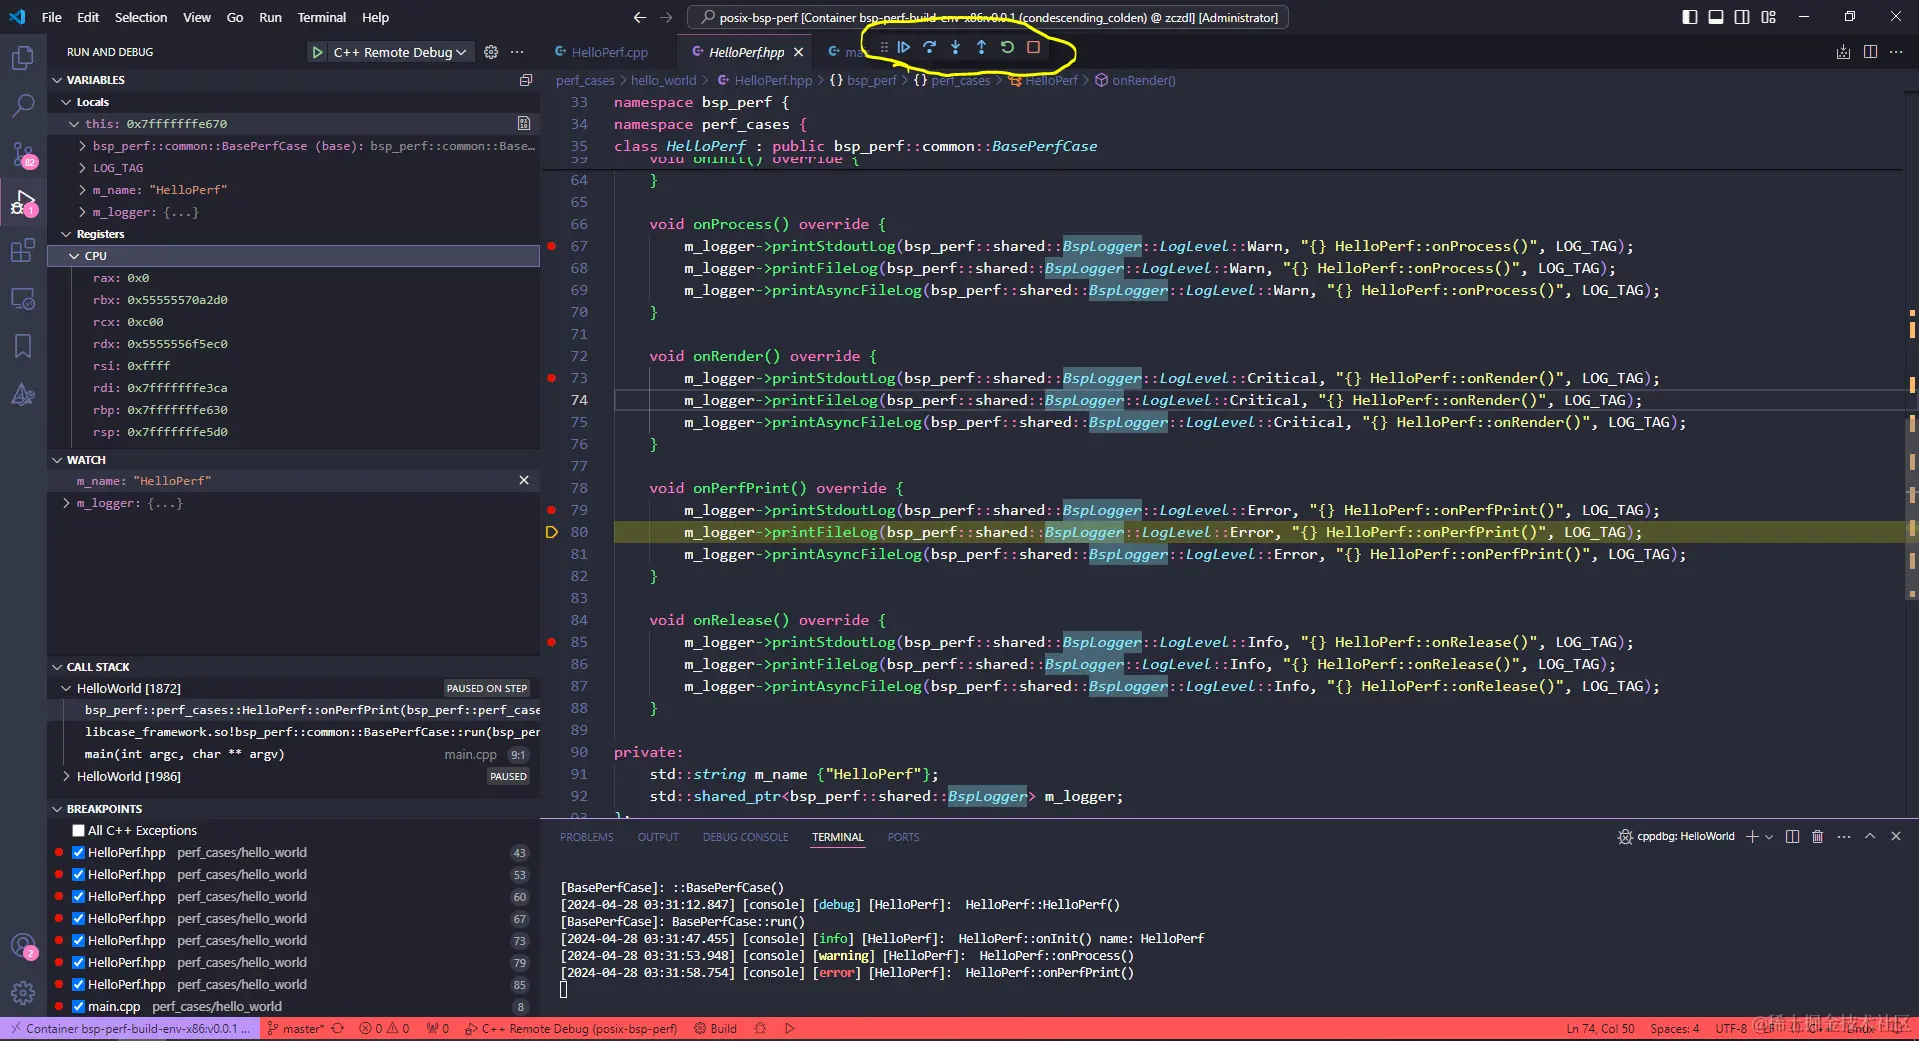
Task: Click the command center search box
Action: click(988, 17)
